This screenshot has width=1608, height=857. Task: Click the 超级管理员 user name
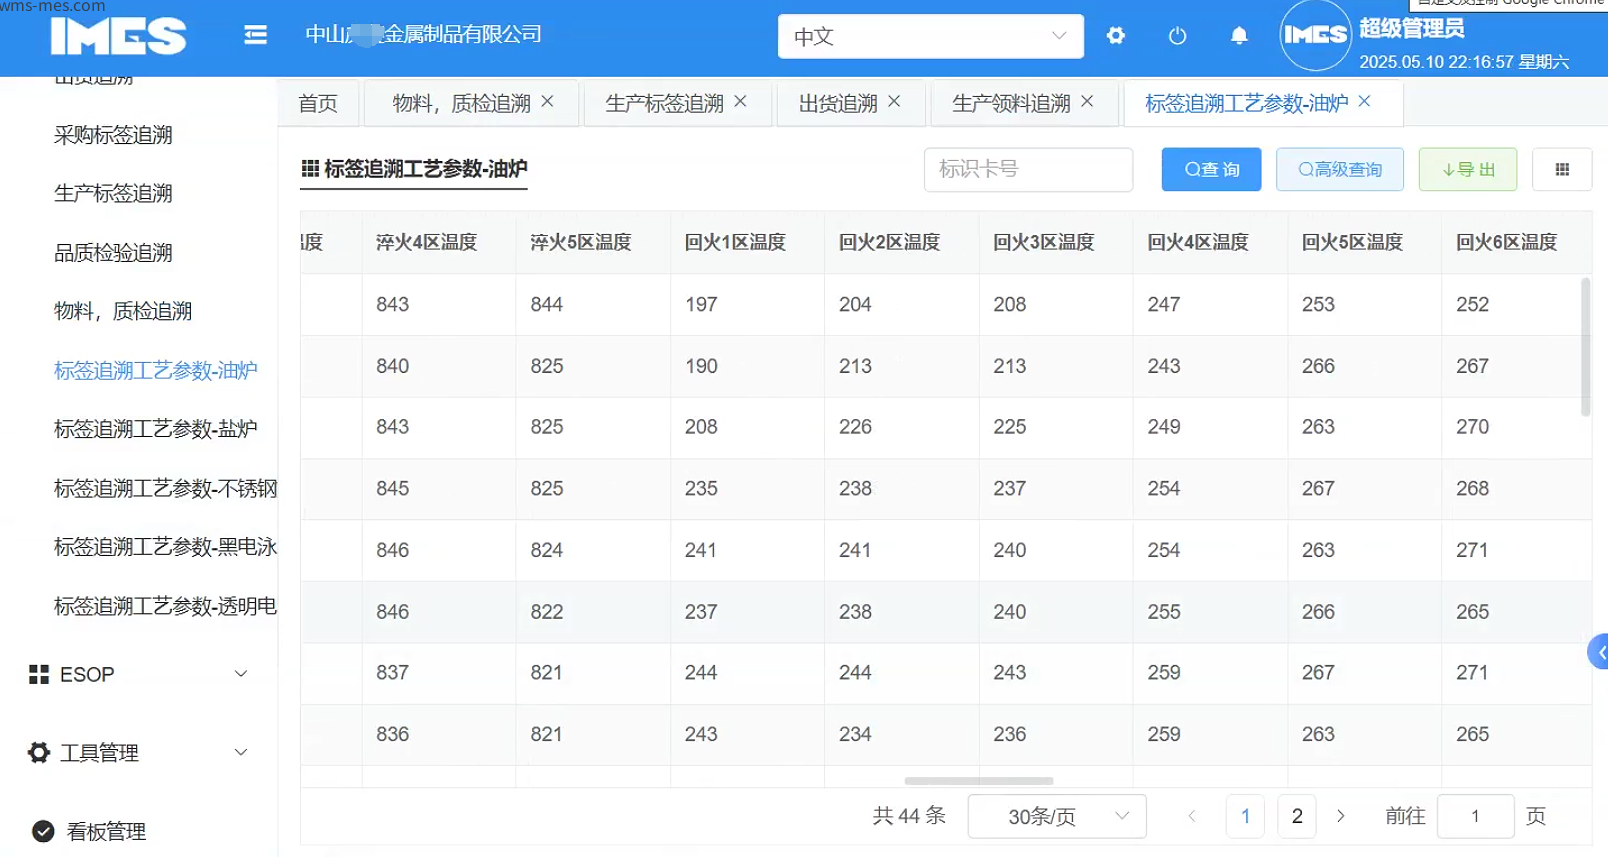(1411, 28)
